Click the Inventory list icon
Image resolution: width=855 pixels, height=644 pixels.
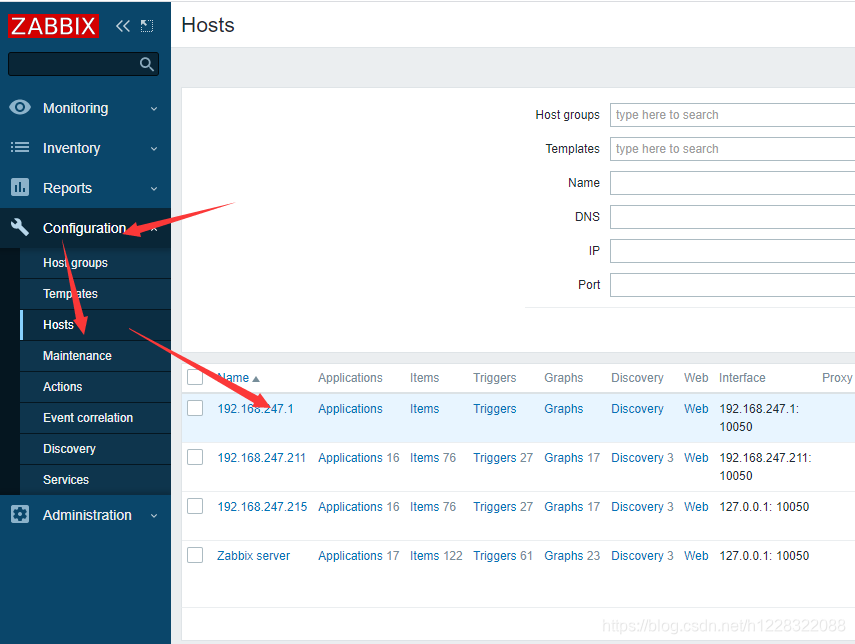[20, 147]
